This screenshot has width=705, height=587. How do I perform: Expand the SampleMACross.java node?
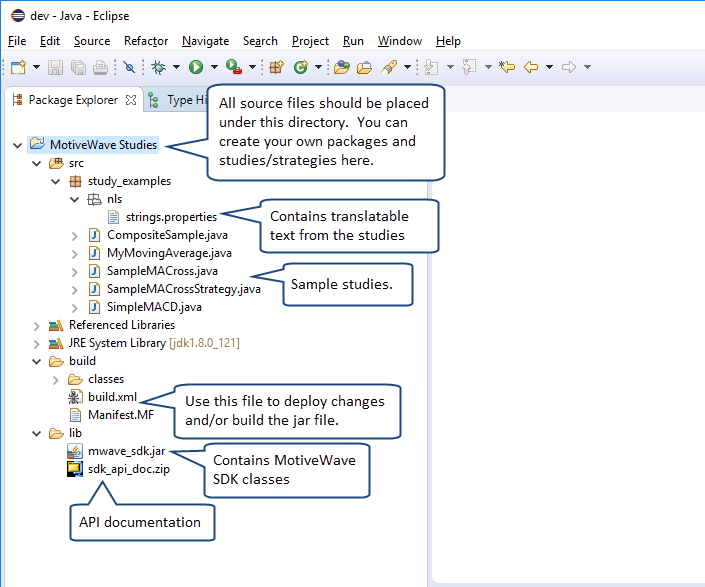(75, 271)
